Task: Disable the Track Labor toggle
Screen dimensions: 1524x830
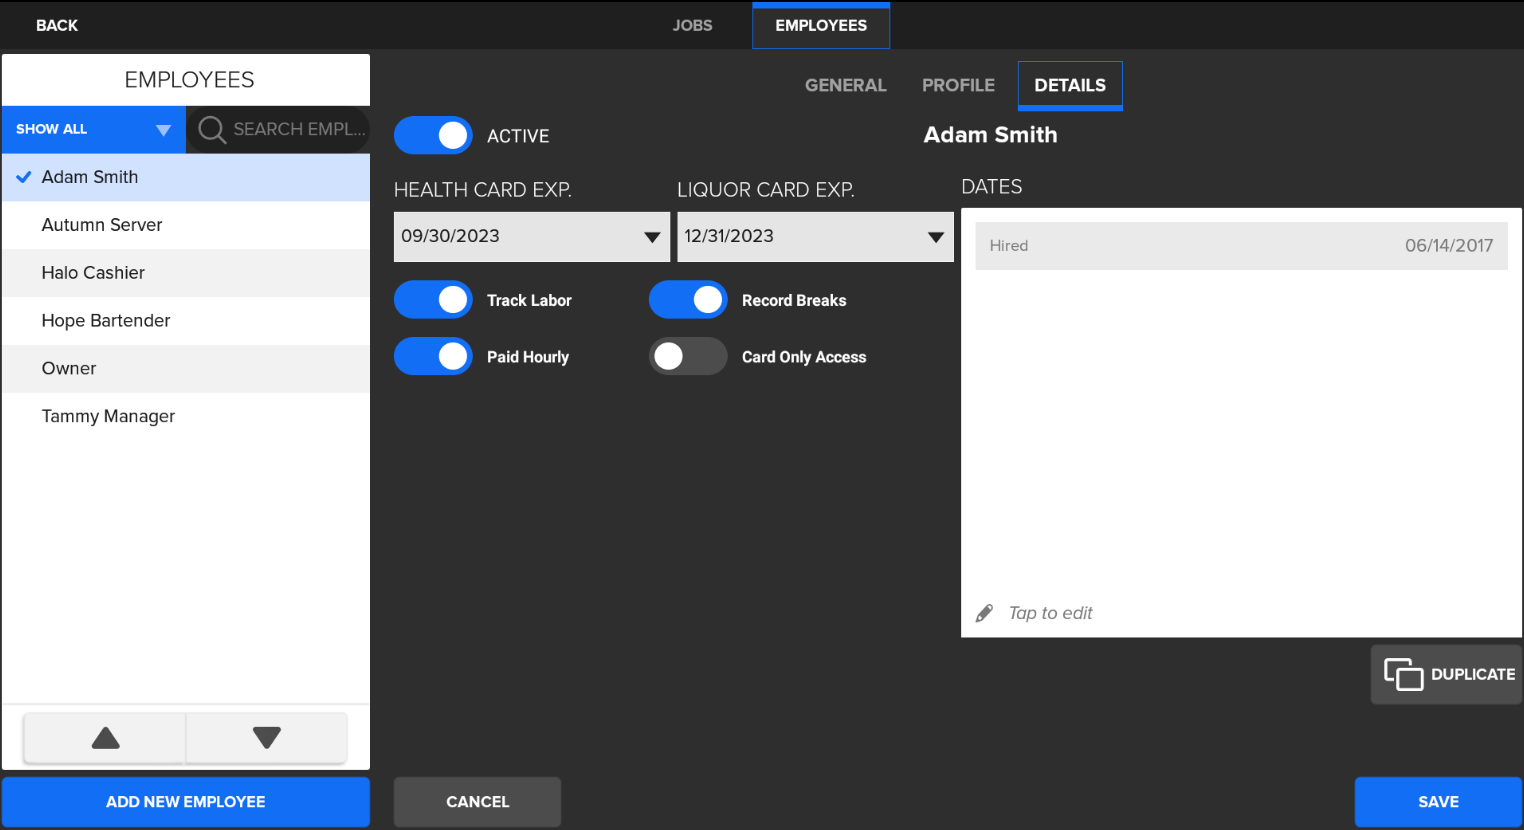Action: coord(433,300)
